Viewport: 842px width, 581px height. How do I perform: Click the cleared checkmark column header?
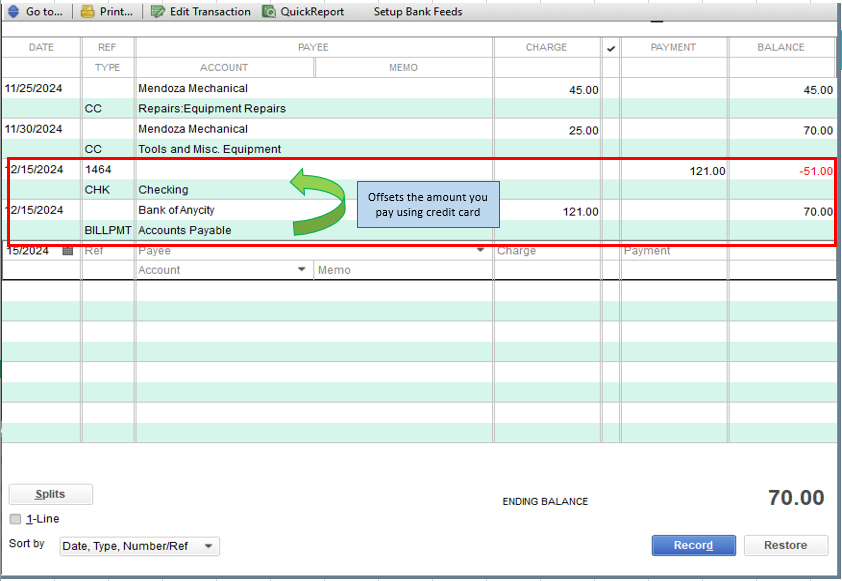611,48
